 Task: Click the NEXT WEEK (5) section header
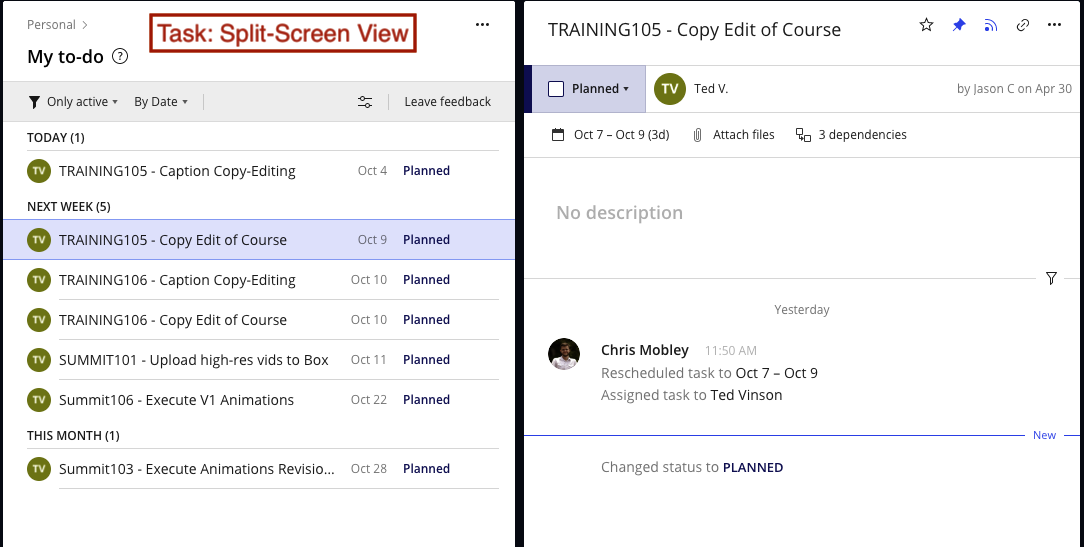68,207
